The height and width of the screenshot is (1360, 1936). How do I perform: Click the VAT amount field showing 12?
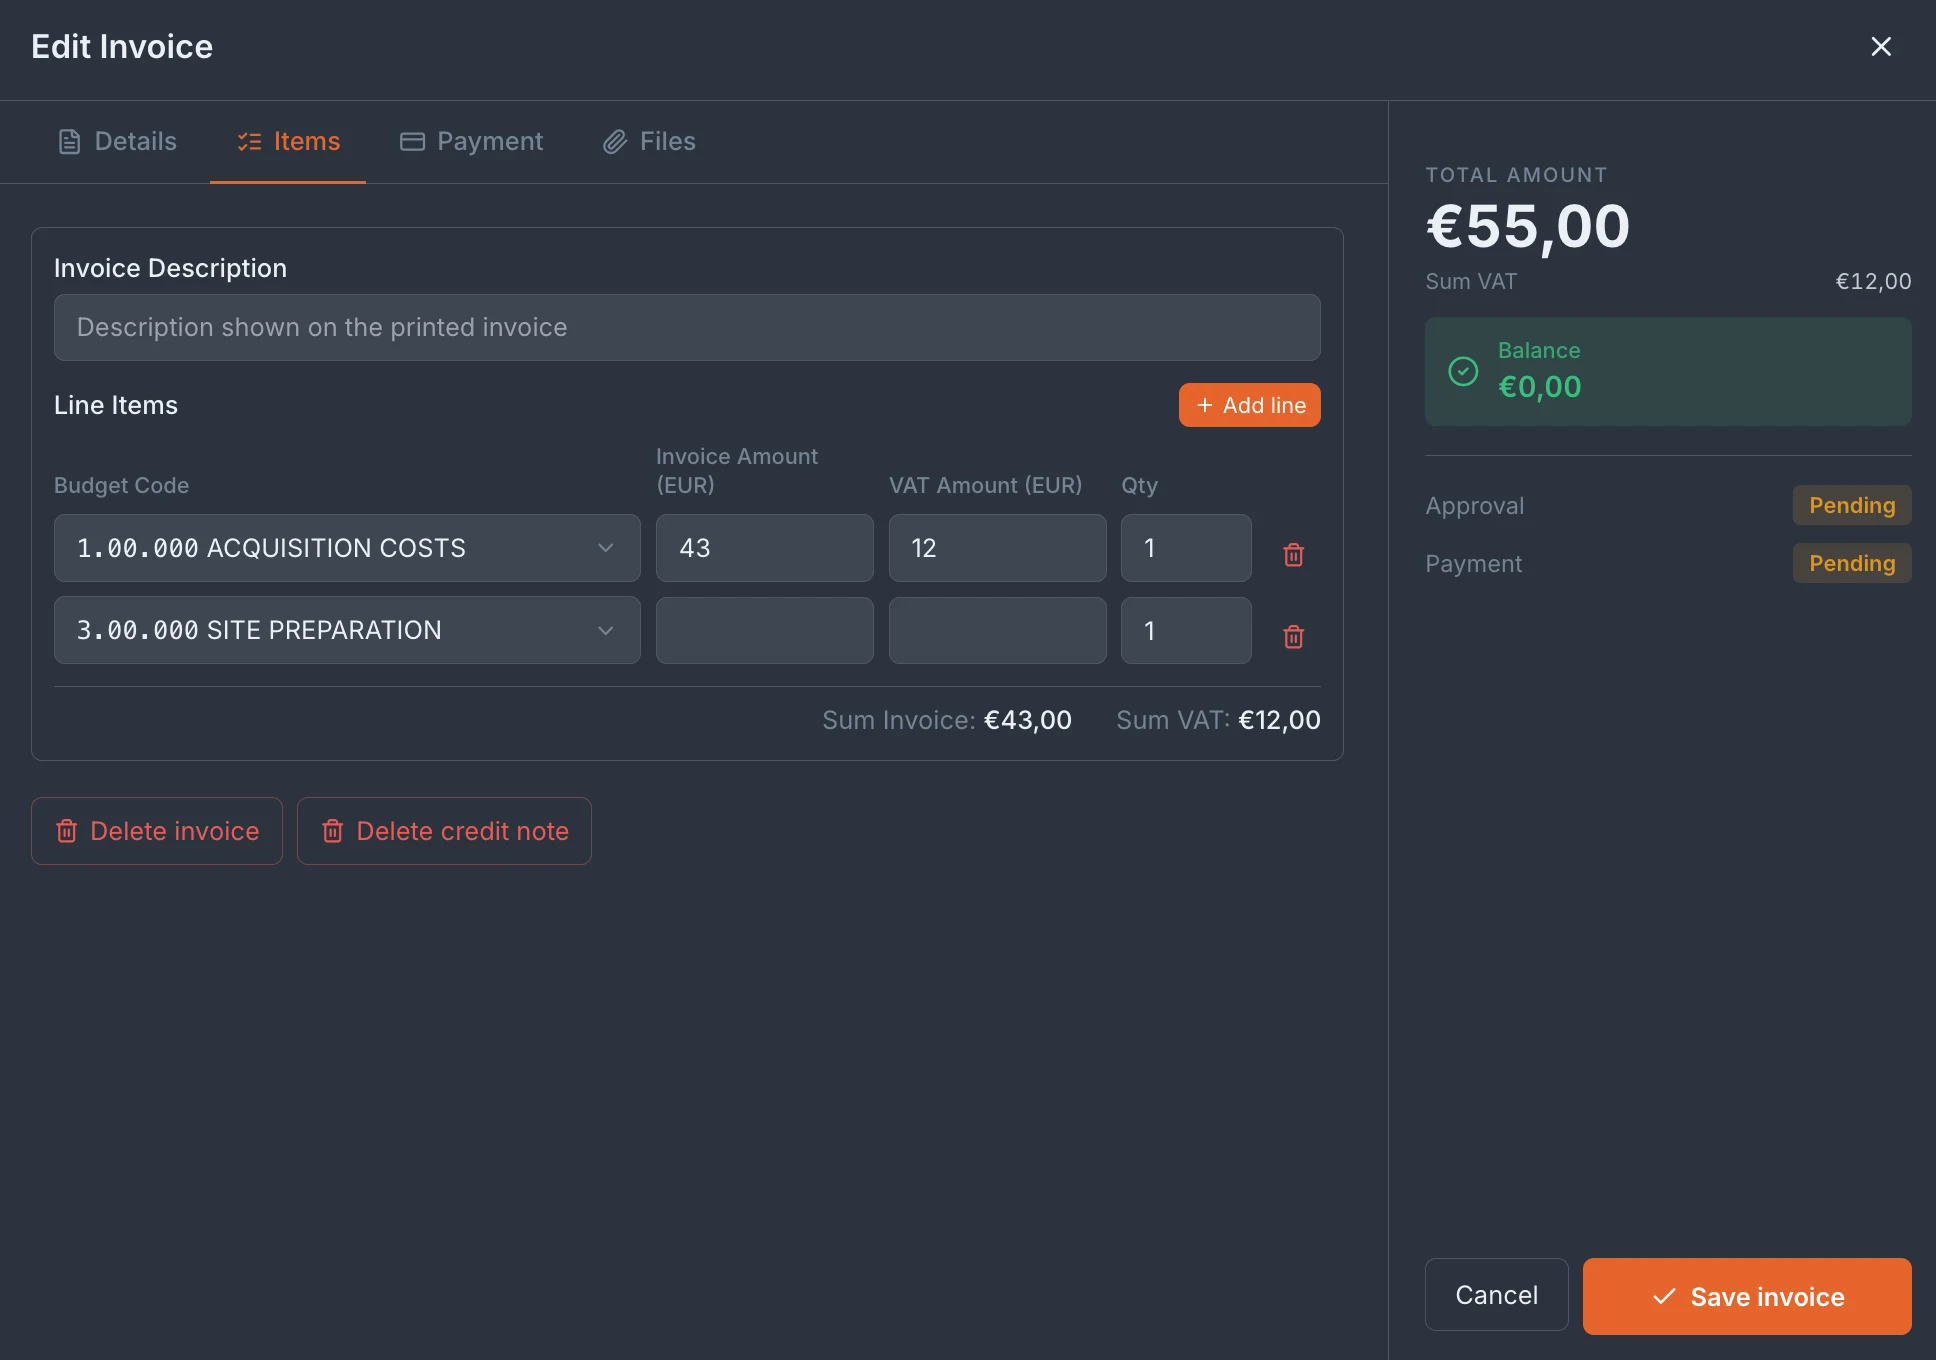[997, 548]
